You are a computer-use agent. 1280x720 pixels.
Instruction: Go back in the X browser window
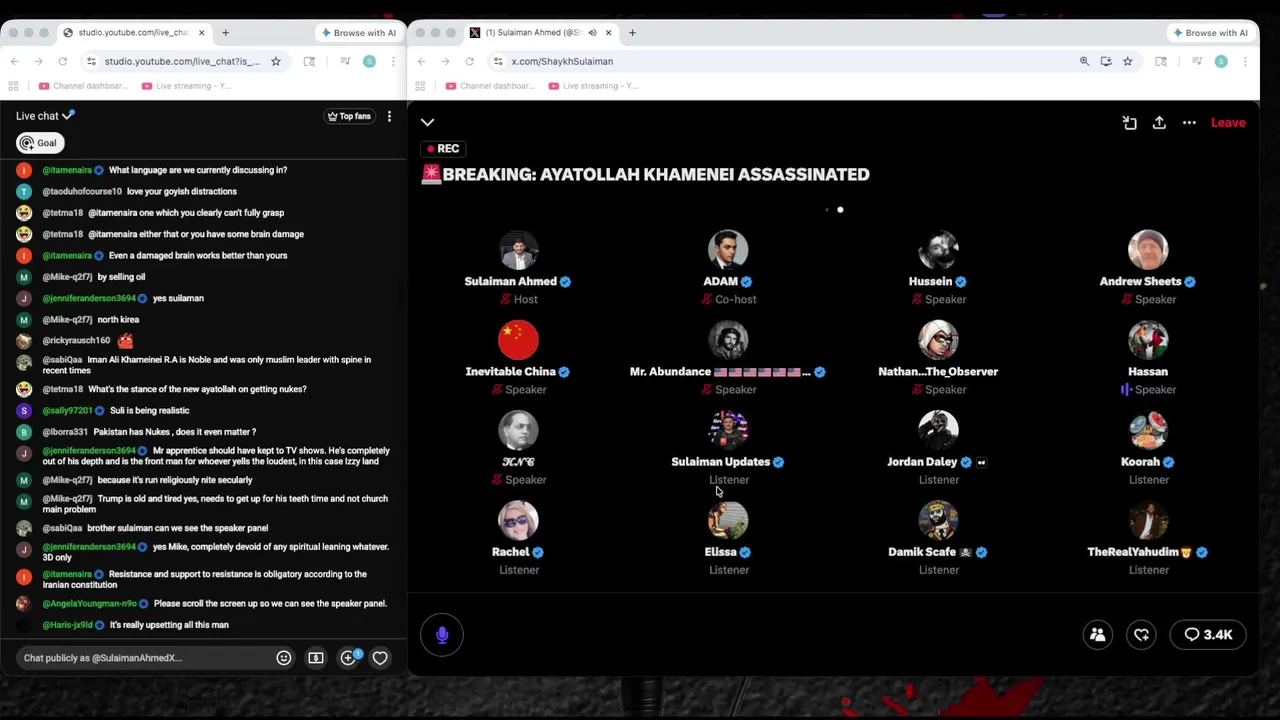[x=421, y=61]
